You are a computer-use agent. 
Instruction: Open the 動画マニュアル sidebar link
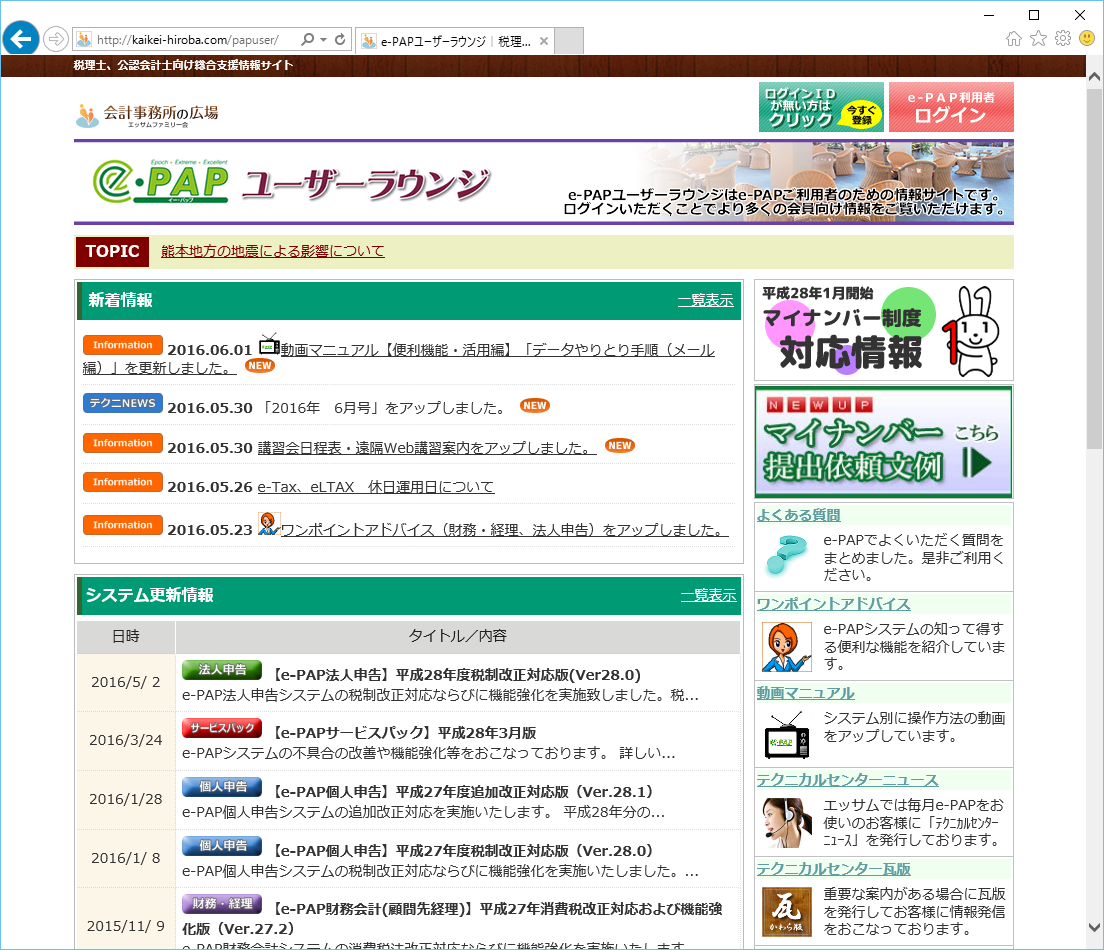(x=805, y=693)
